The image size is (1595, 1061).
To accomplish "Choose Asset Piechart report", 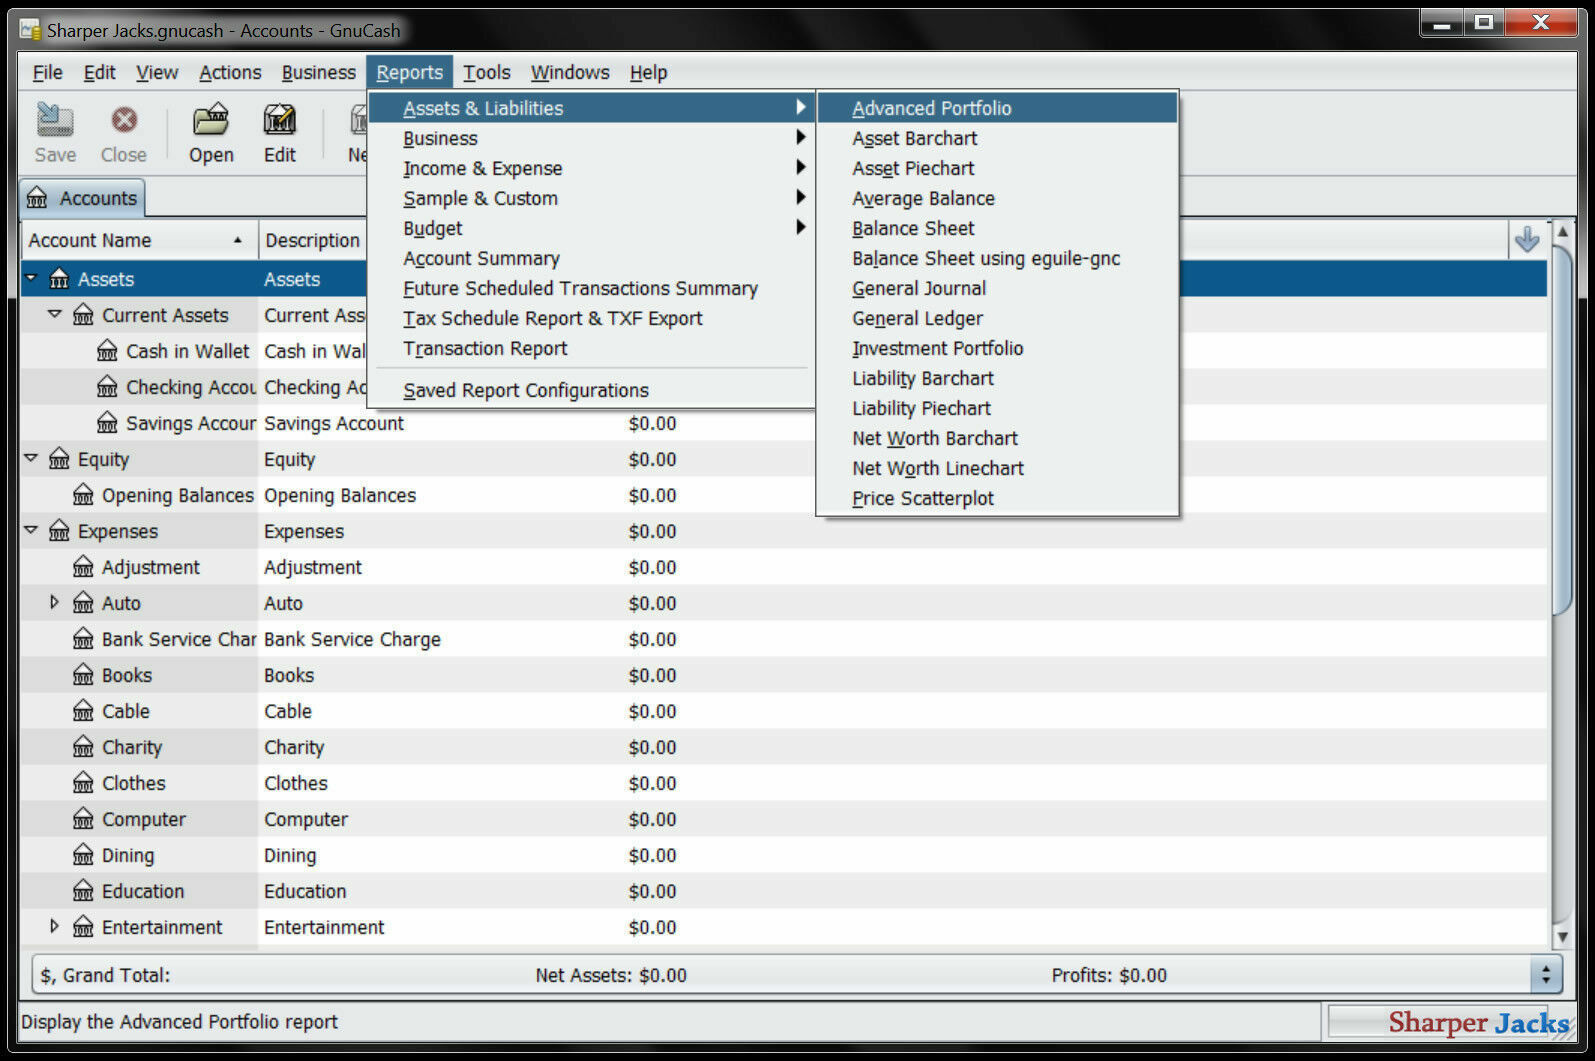I will (x=997, y=168).
